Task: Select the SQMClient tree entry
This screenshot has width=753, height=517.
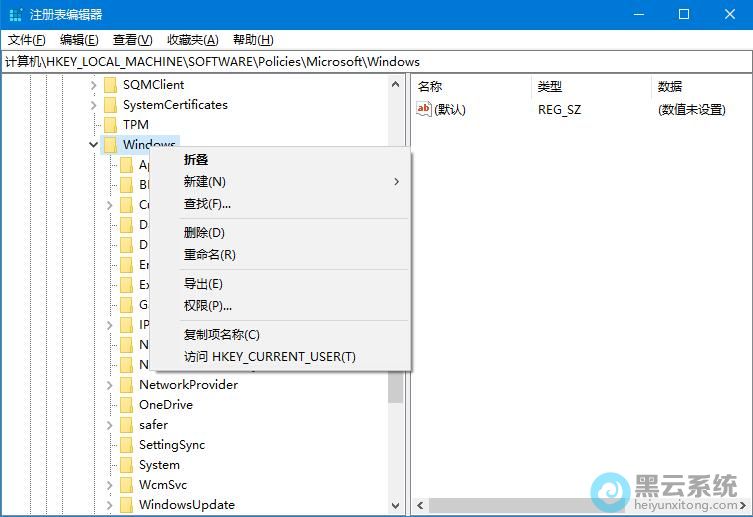Action: (153, 85)
